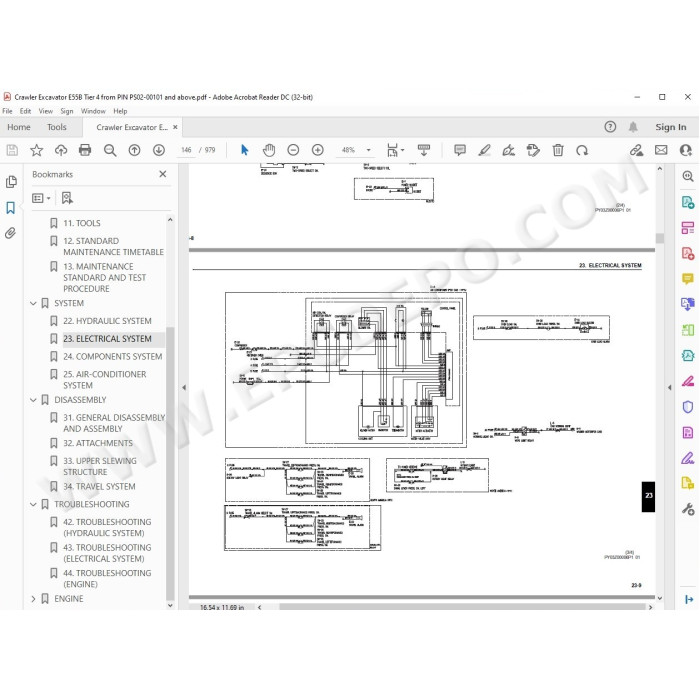
Task: Open bookmark options dropdown
Action: [x=41, y=198]
